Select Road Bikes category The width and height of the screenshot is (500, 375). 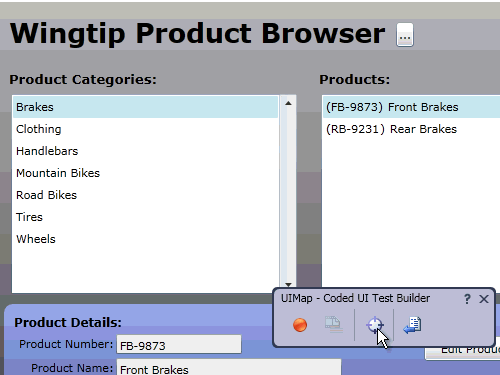145,195
